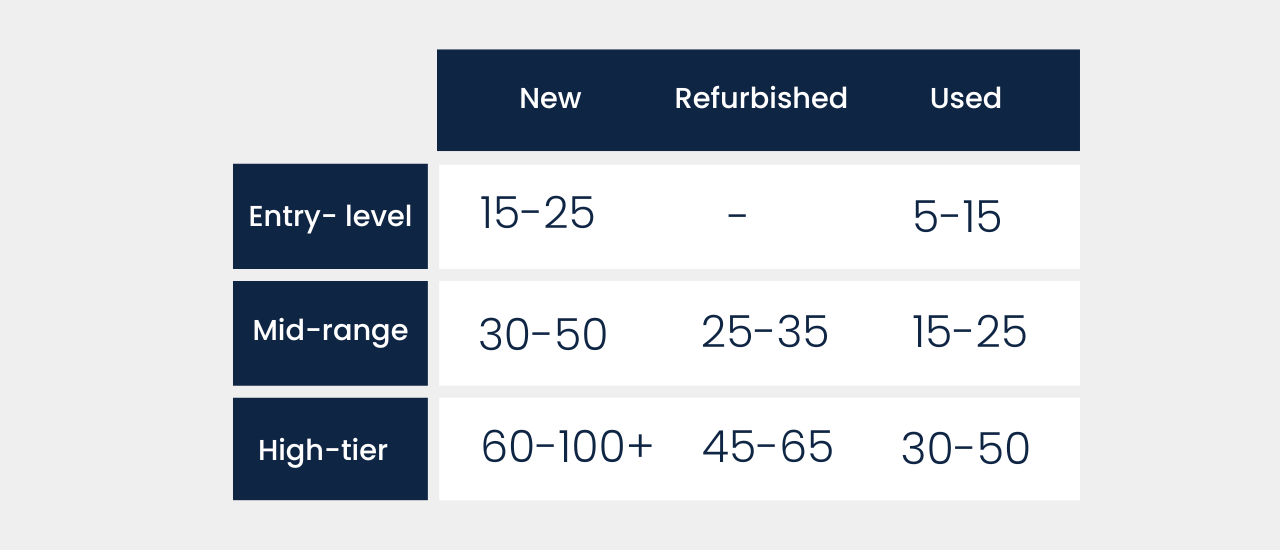Click the white High-tier data row

tap(759, 449)
